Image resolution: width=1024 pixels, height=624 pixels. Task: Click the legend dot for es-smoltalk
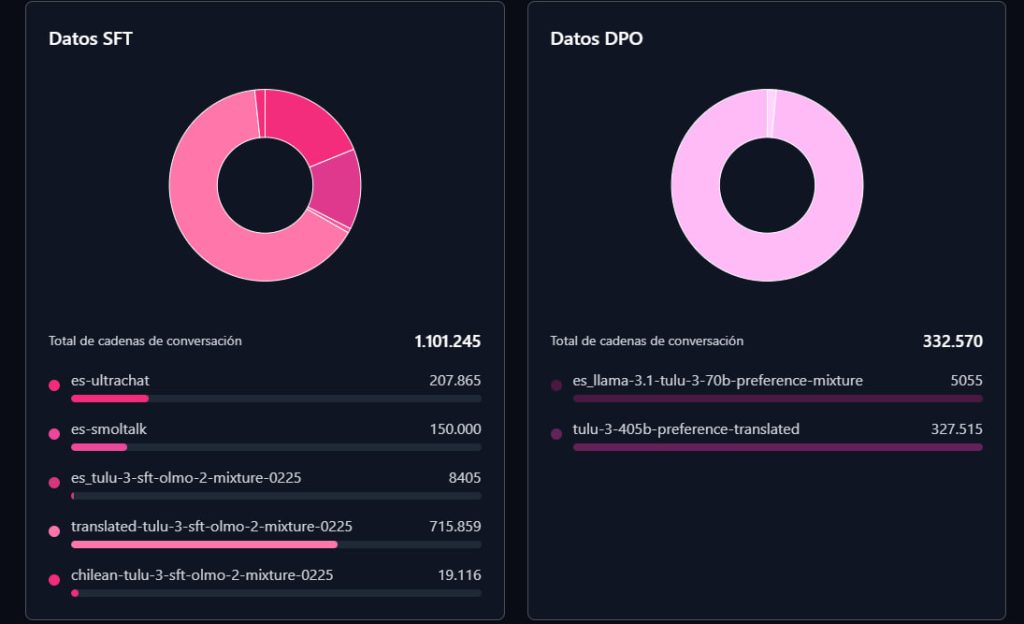(54, 434)
